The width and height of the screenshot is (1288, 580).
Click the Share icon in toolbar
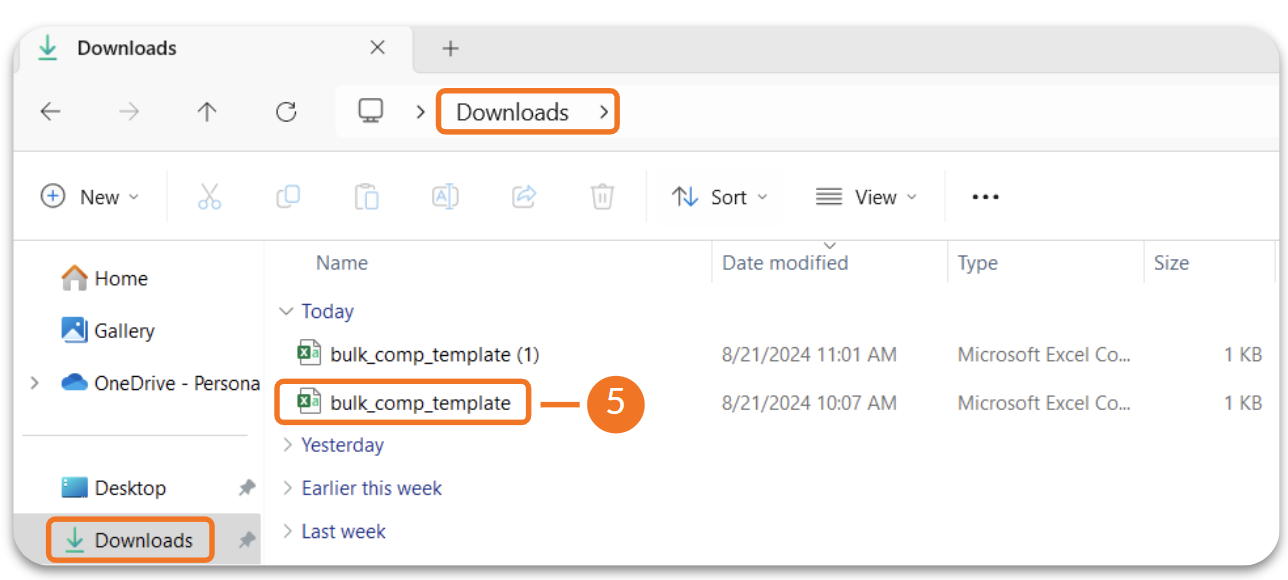[524, 197]
